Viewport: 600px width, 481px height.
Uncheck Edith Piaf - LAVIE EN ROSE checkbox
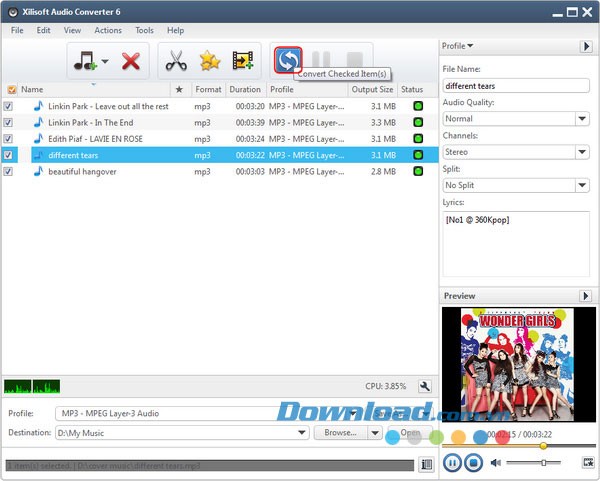[x=8, y=139]
